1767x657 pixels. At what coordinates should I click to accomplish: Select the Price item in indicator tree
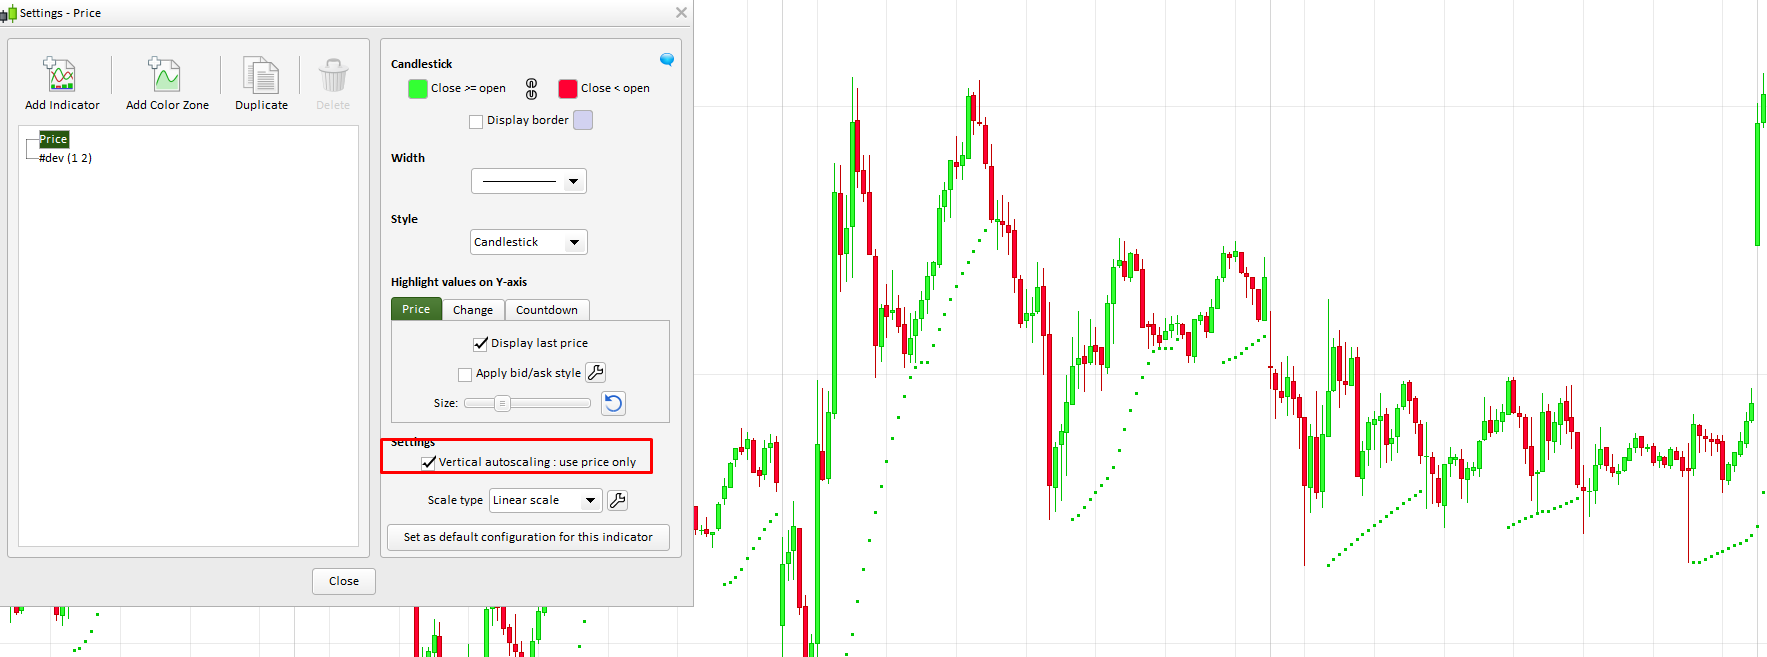(x=54, y=139)
